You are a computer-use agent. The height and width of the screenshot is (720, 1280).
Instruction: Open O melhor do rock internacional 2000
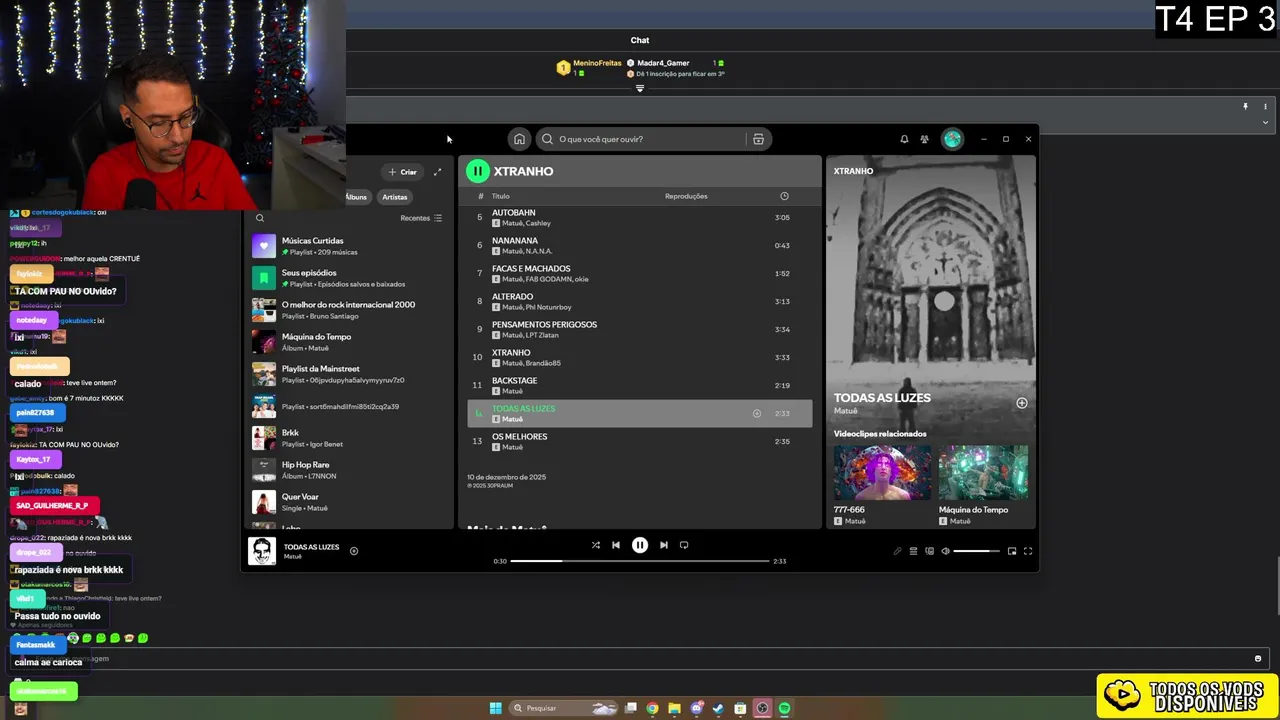347,310
